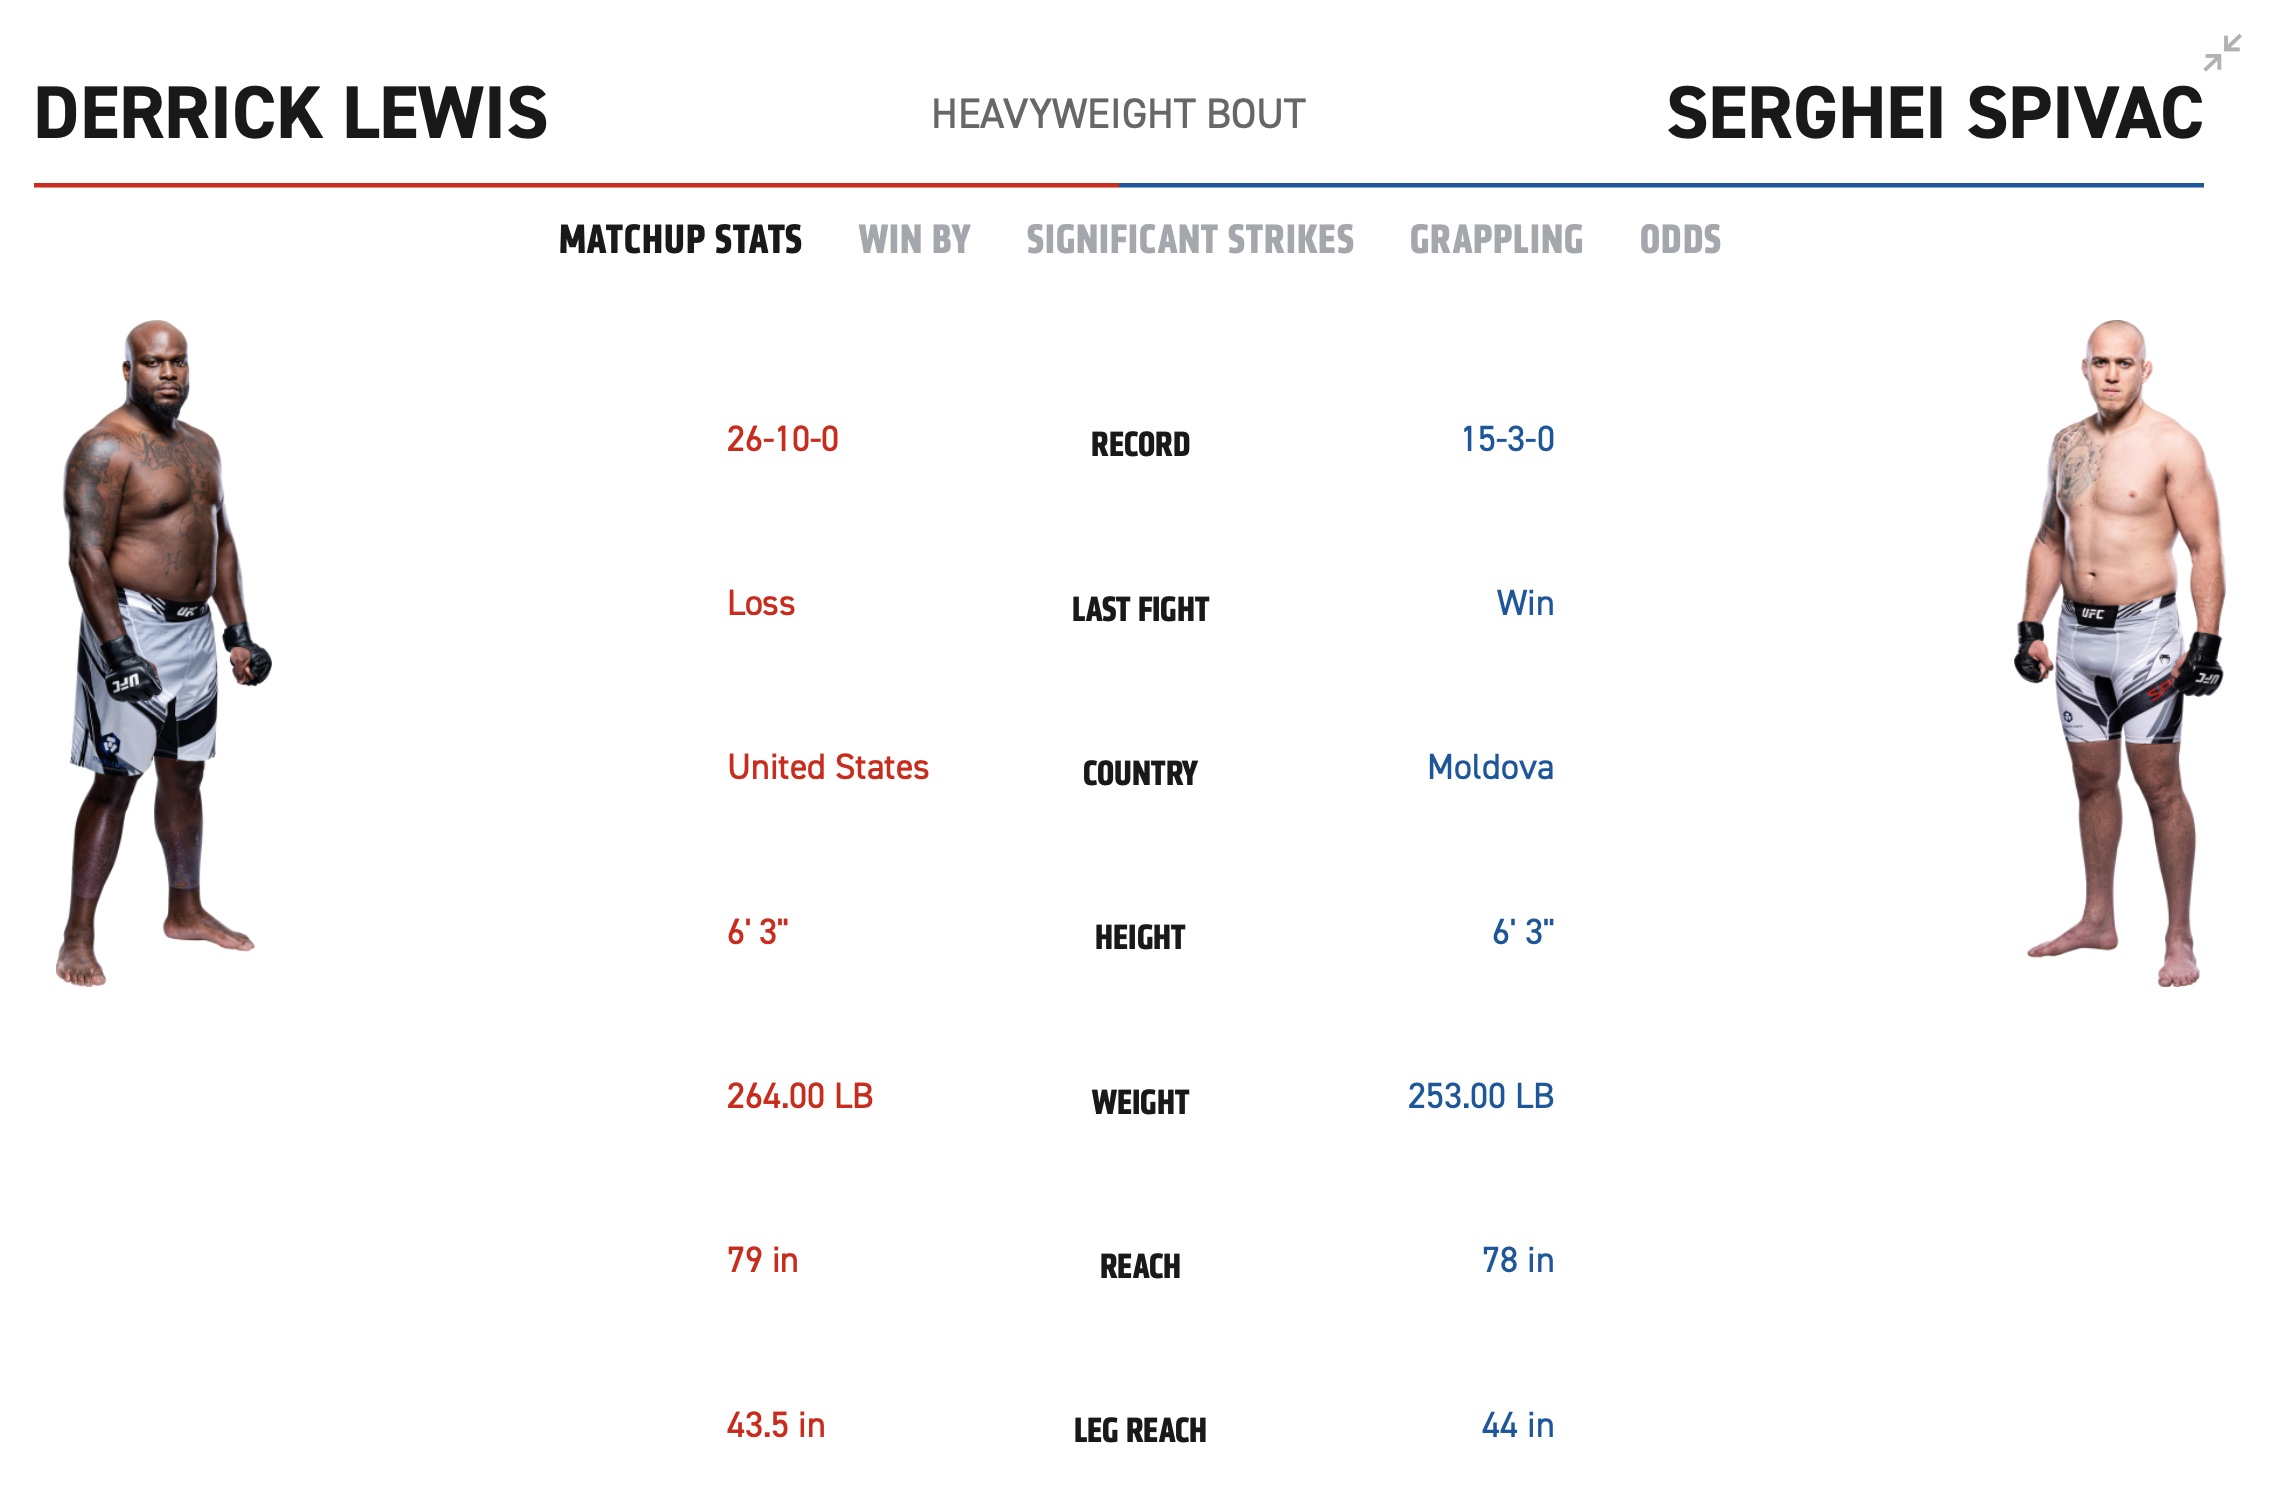2288x1488 pixels.
Task: Click the Win result under Spivac
Action: pyautogui.click(x=1525, y=602)
